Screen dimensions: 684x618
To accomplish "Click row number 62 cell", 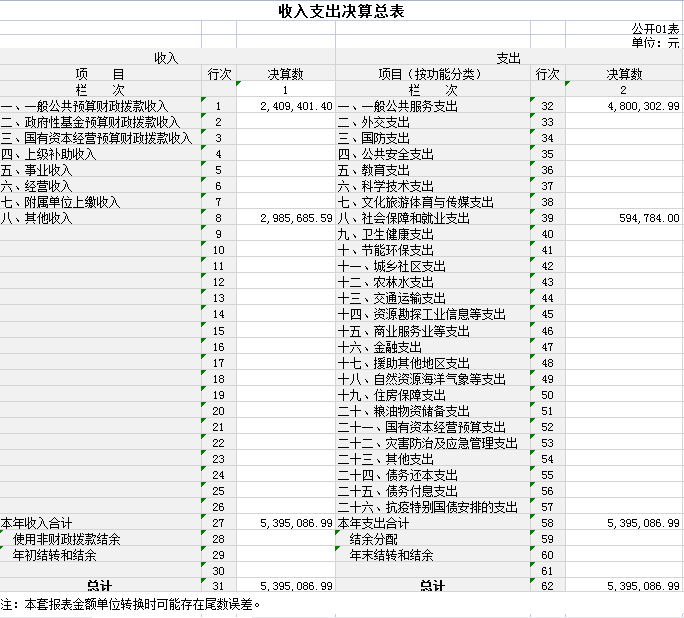I will tap(547, 586).
